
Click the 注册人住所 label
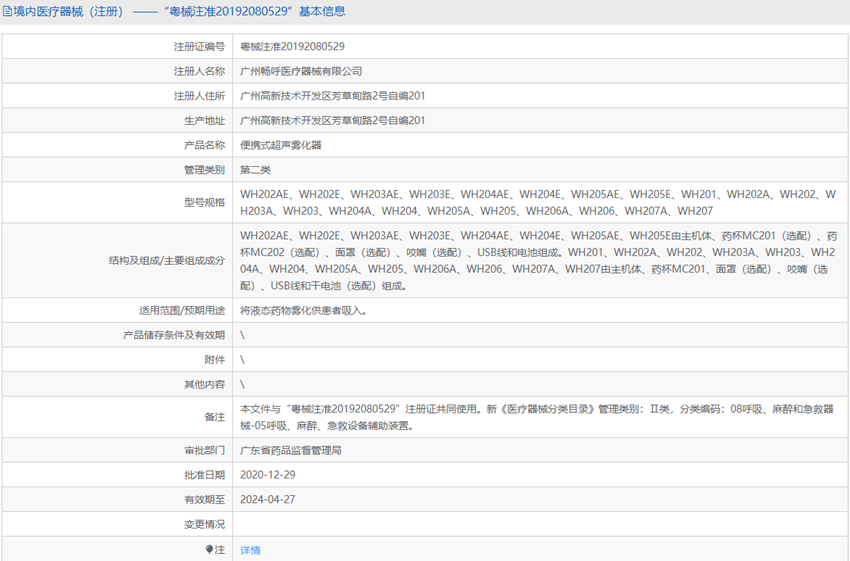point(199,96)
